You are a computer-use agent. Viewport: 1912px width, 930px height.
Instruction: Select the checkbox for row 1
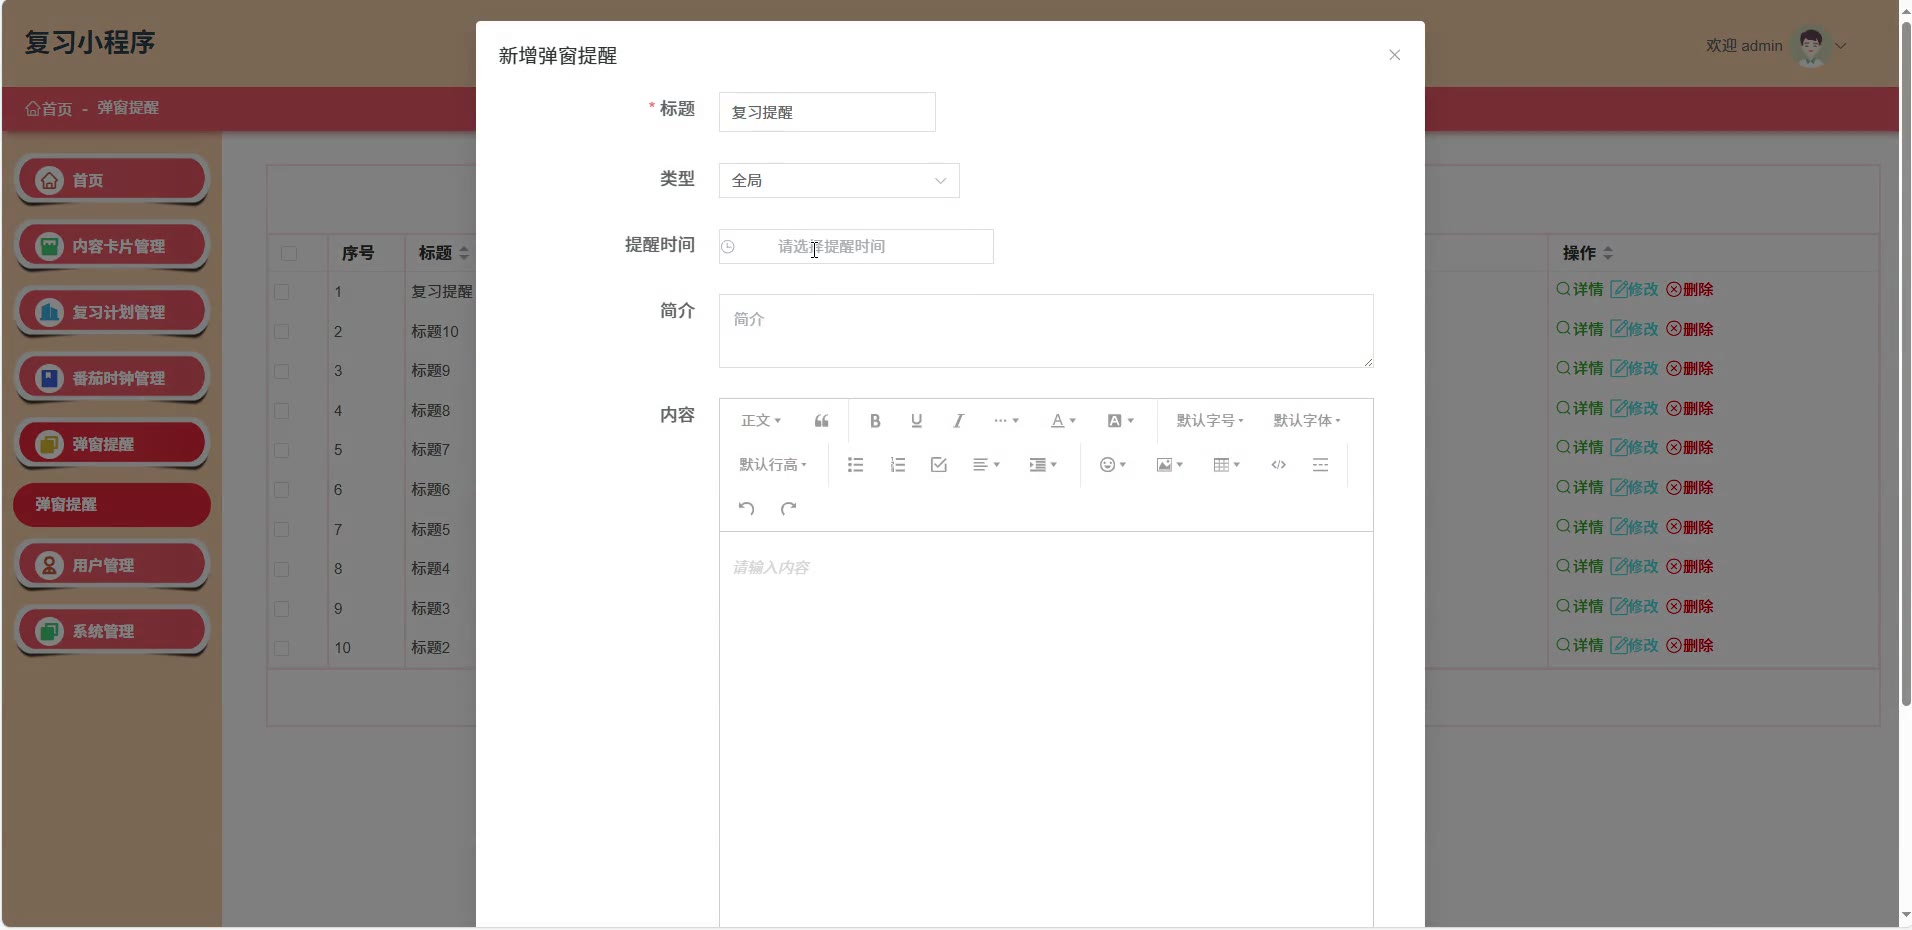(282, 292)
